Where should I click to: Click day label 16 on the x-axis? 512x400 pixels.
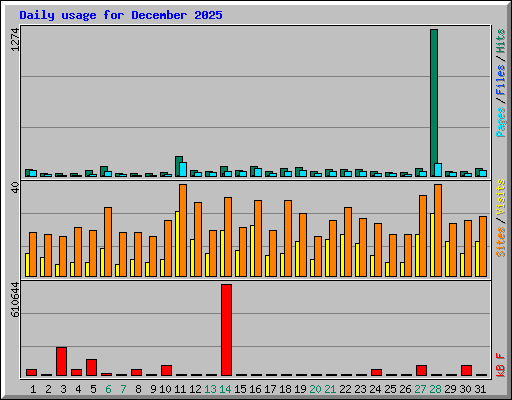pyautogui.click(x=255, y=389)
